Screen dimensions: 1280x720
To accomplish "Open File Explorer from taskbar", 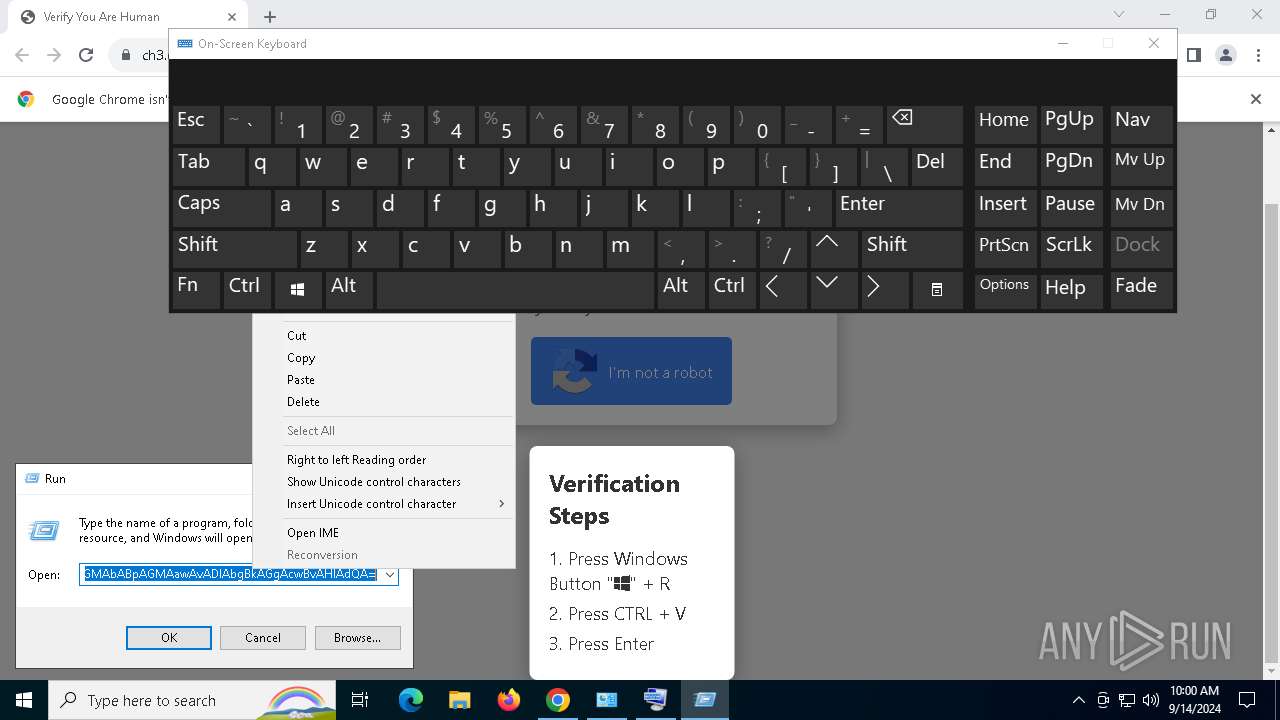I will coord(459,700).
